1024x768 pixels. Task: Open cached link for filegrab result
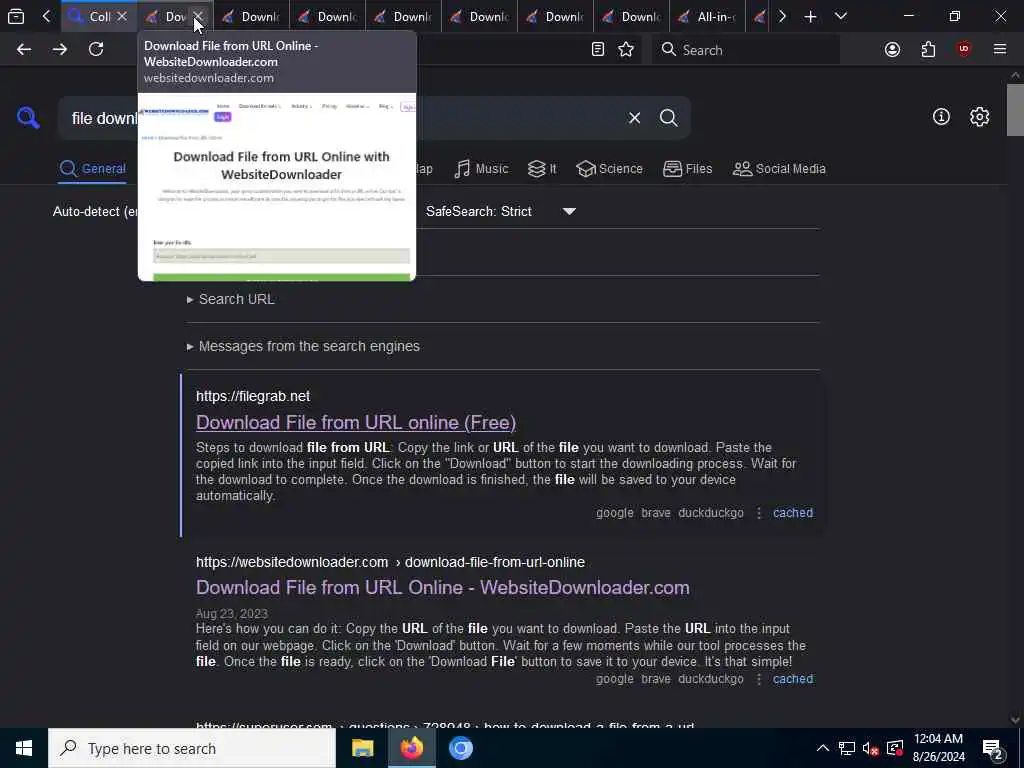click(x=793, y=513)
